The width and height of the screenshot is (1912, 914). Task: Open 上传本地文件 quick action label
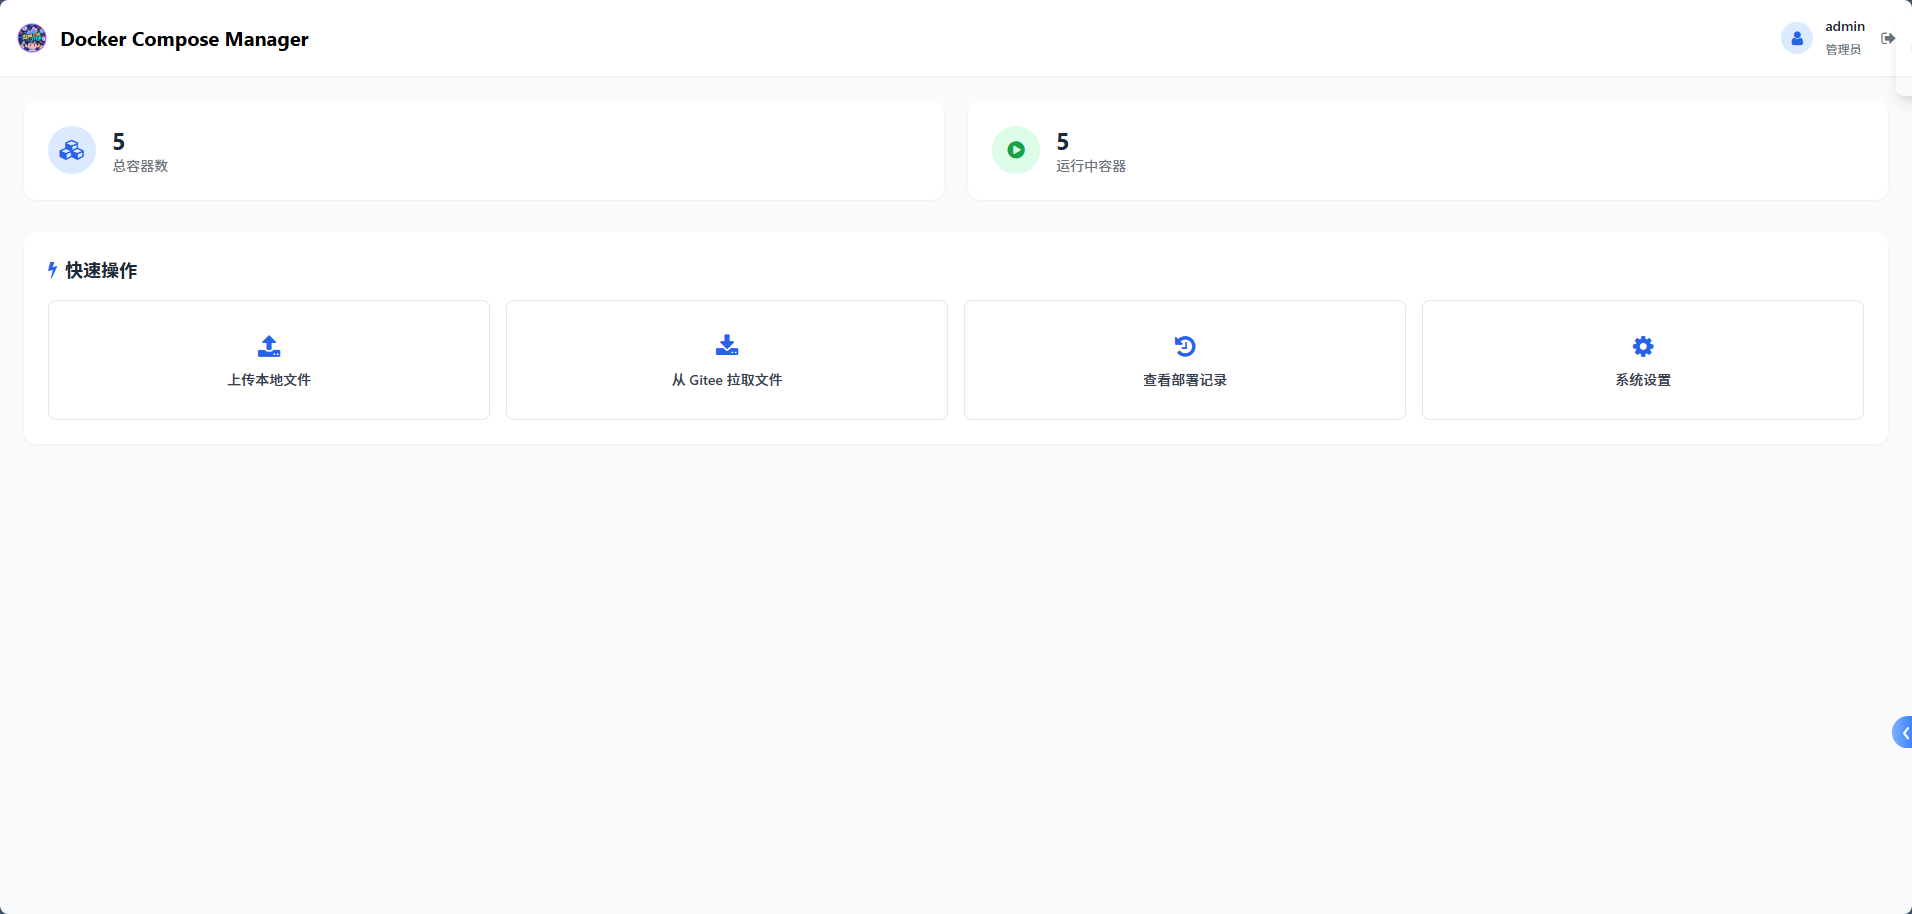pyautogui.click(x=269, y=380)
